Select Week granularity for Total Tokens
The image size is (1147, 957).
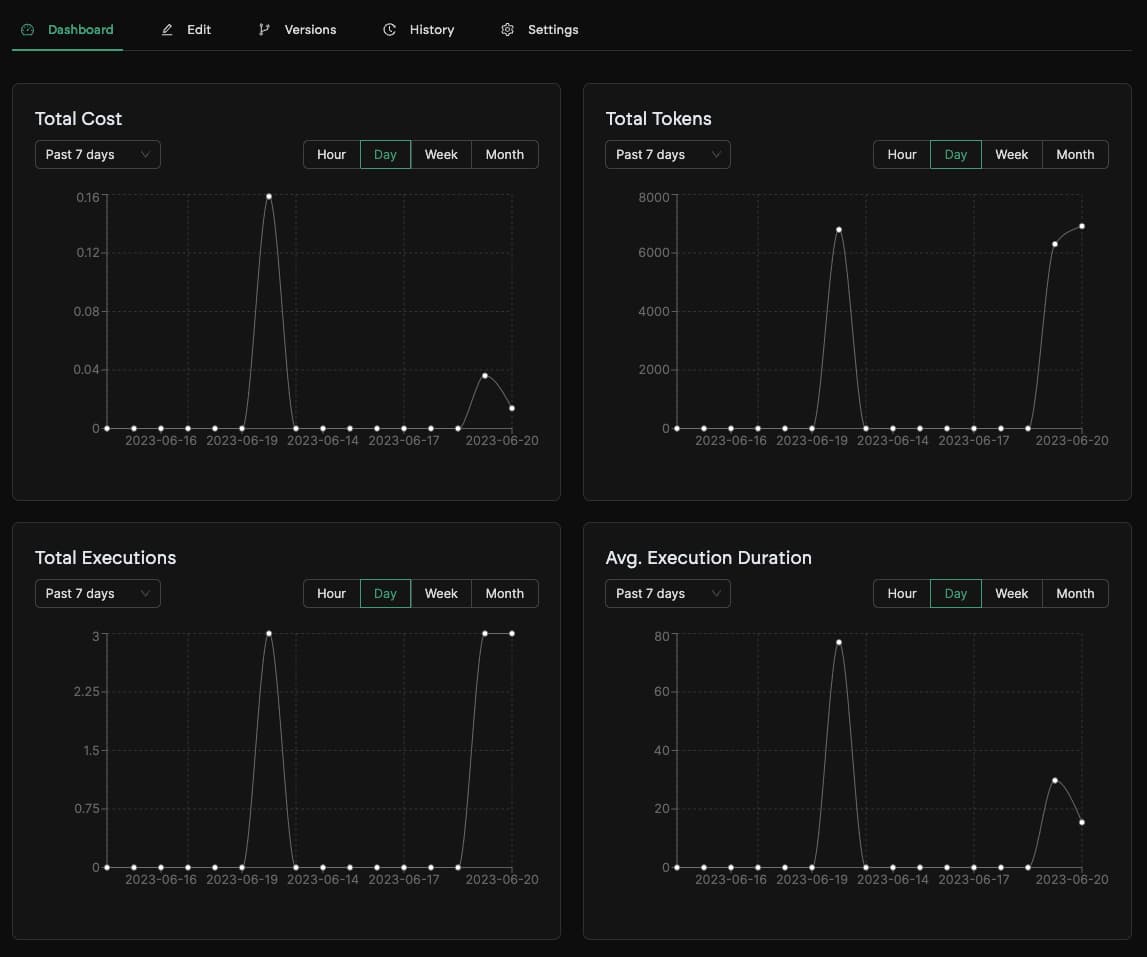click(x=1011, y=155)
